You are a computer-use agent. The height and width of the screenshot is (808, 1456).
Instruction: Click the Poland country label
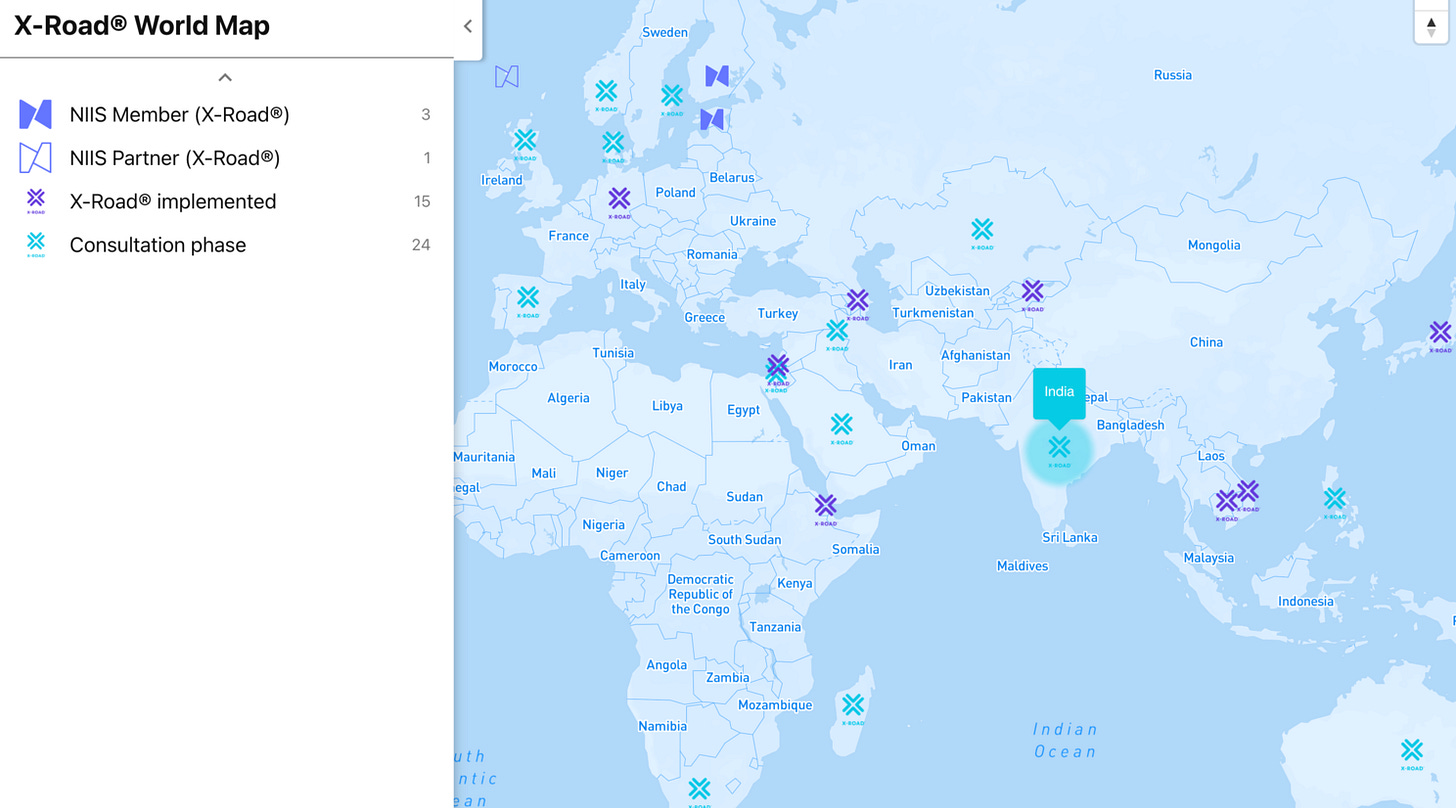click(675, 193)
